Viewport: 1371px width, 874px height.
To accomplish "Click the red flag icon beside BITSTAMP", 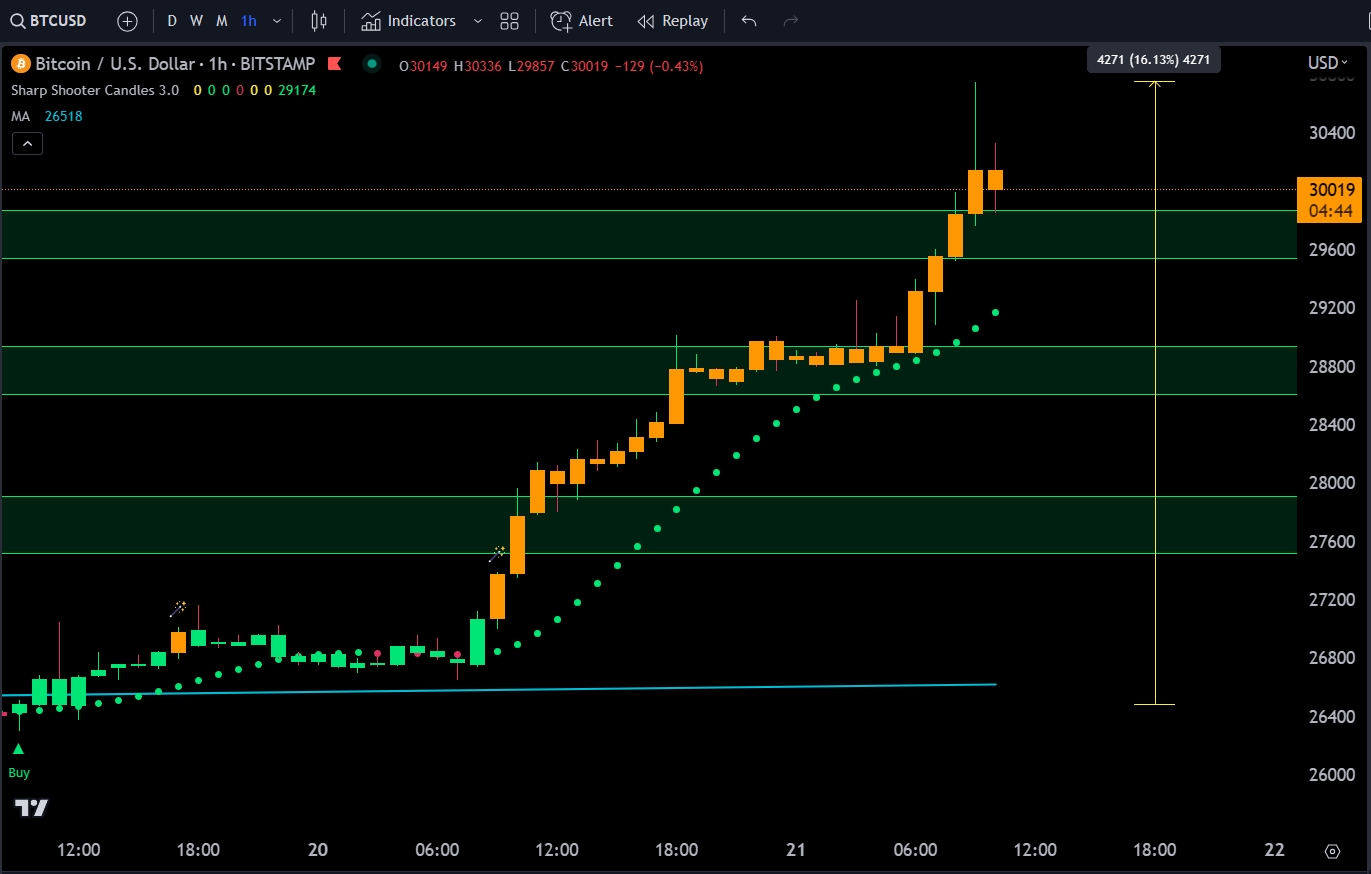I will coord(335,64).
